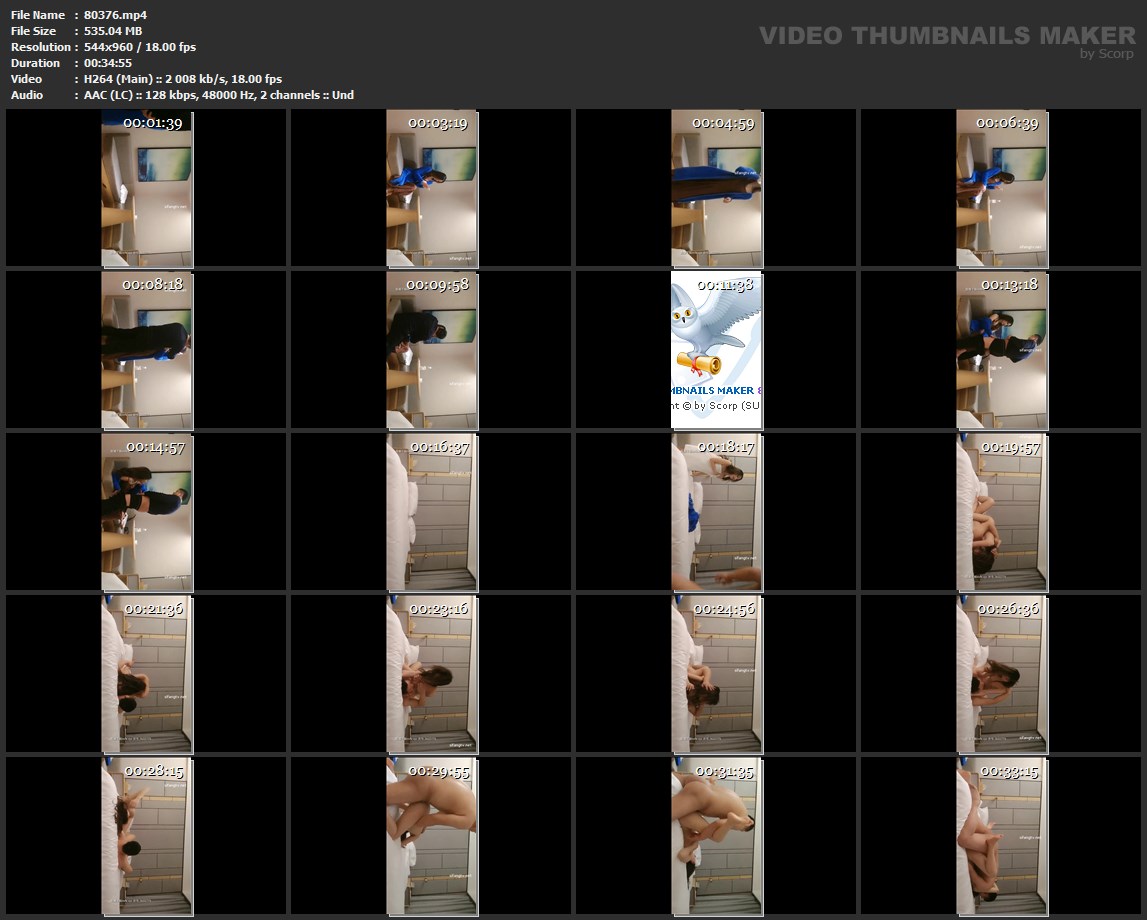
Task: Pick the 00:08:18 thumbnail
Action: (146, 350)
